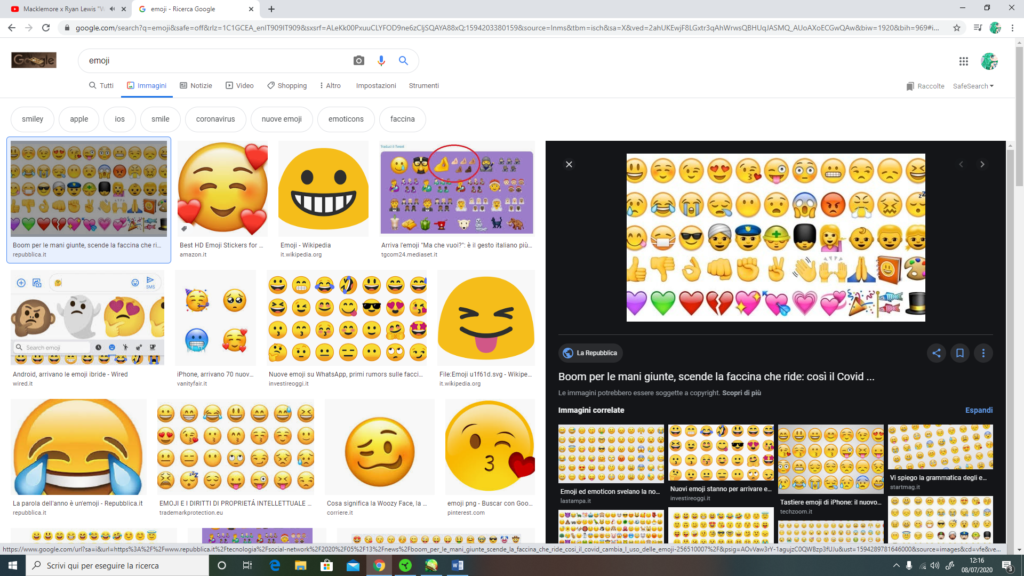Expand the Altro menu

point(330,86)
